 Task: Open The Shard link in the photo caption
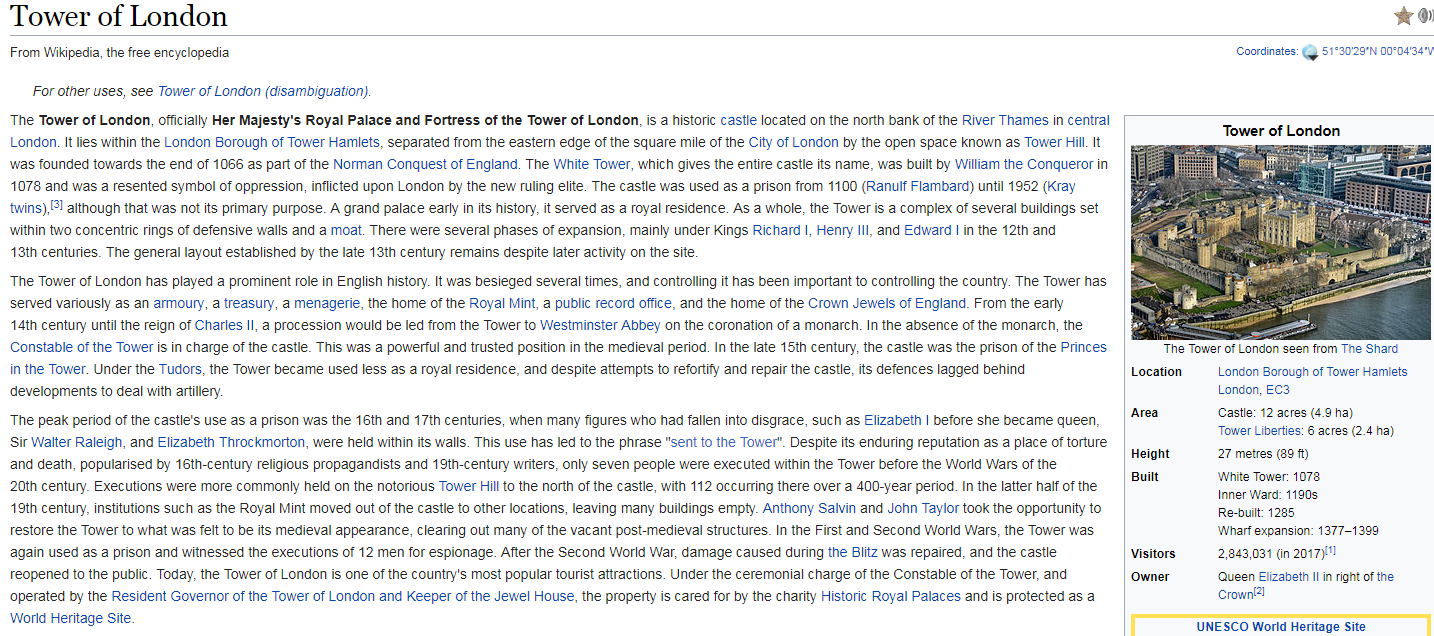coord(1369,349)
